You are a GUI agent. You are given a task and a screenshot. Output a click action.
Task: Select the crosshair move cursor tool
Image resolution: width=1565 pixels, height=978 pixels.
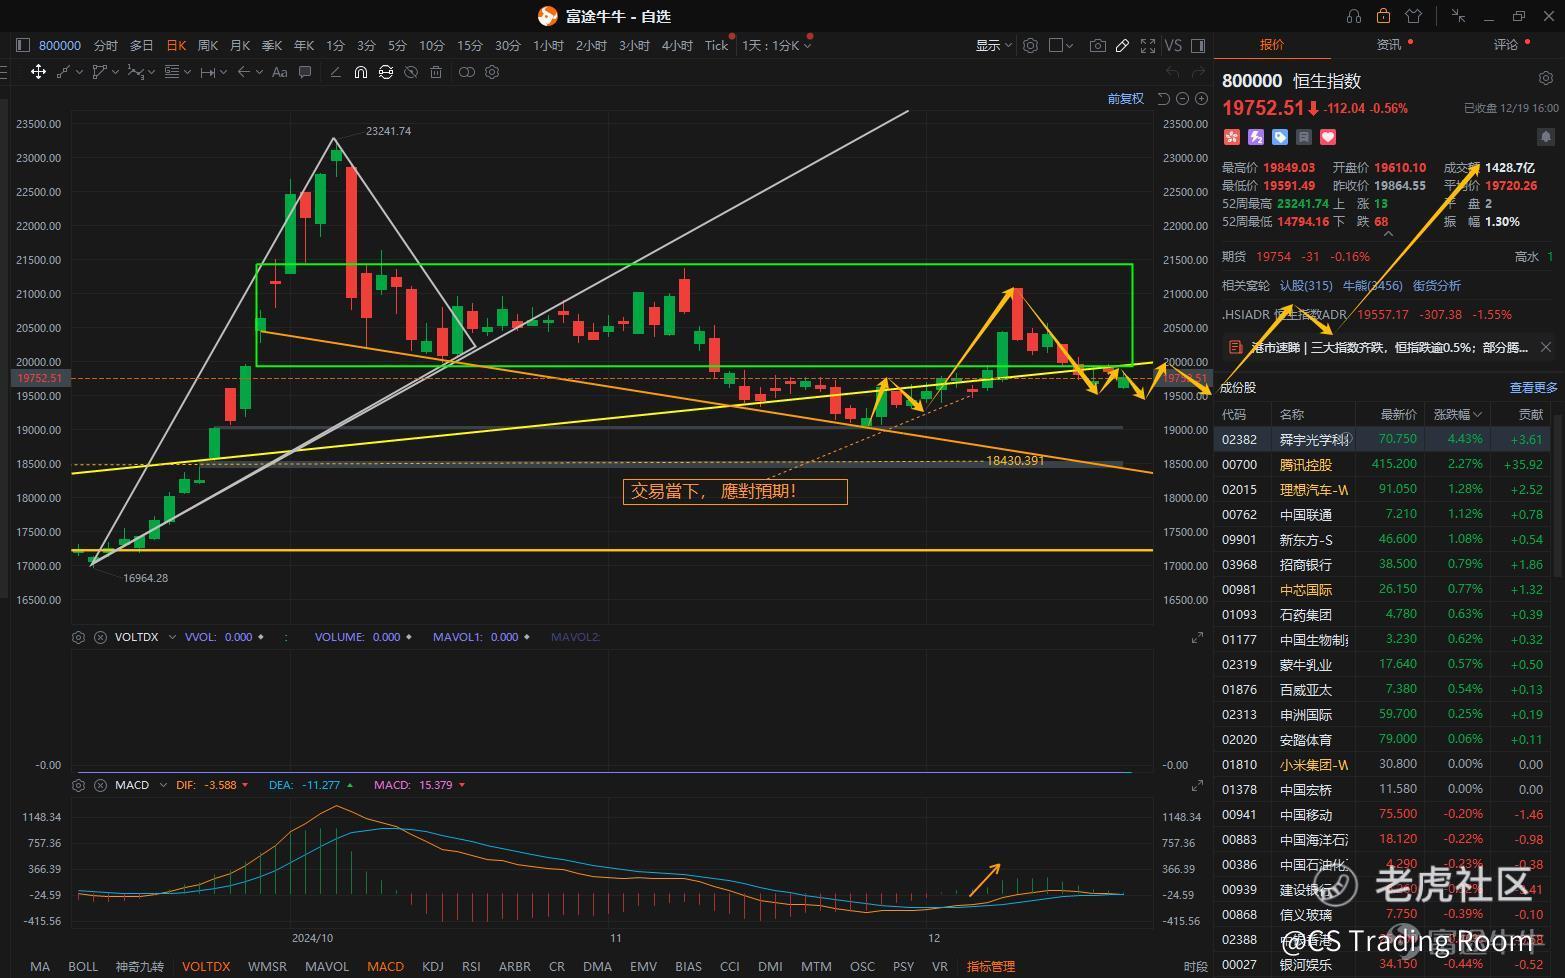38,71
